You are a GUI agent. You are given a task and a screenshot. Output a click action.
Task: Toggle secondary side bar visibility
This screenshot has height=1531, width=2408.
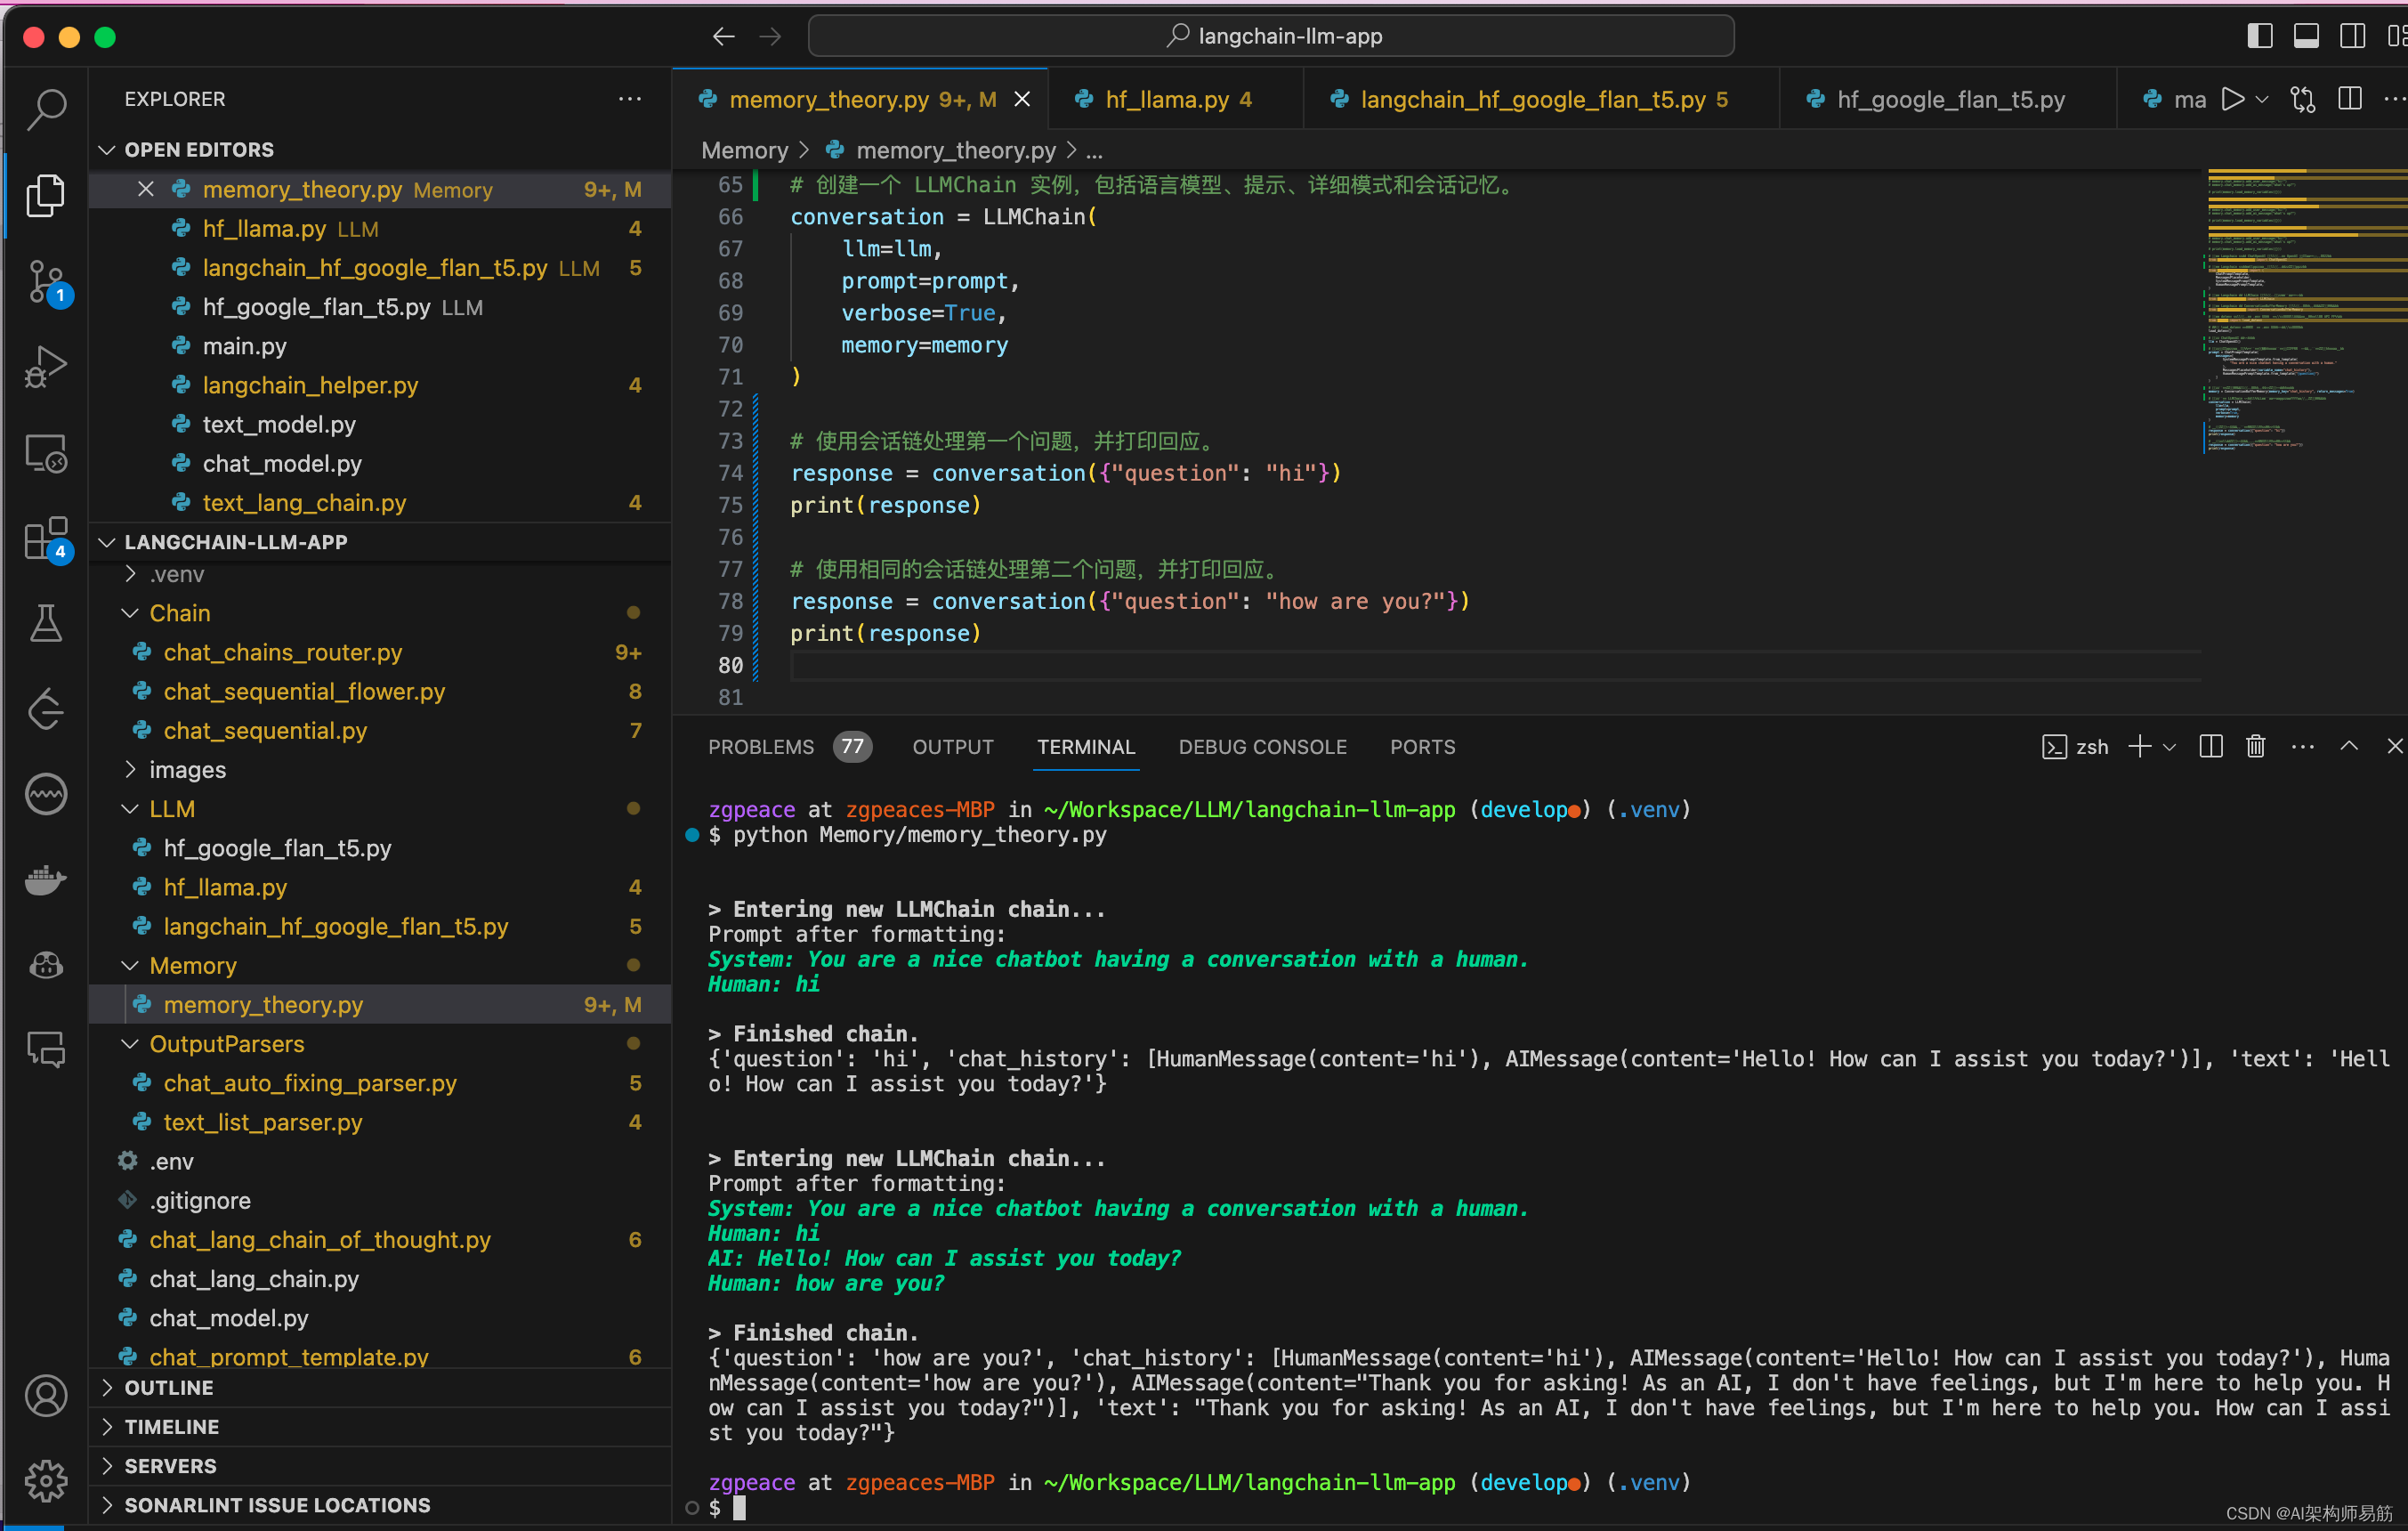(2352, 36)
